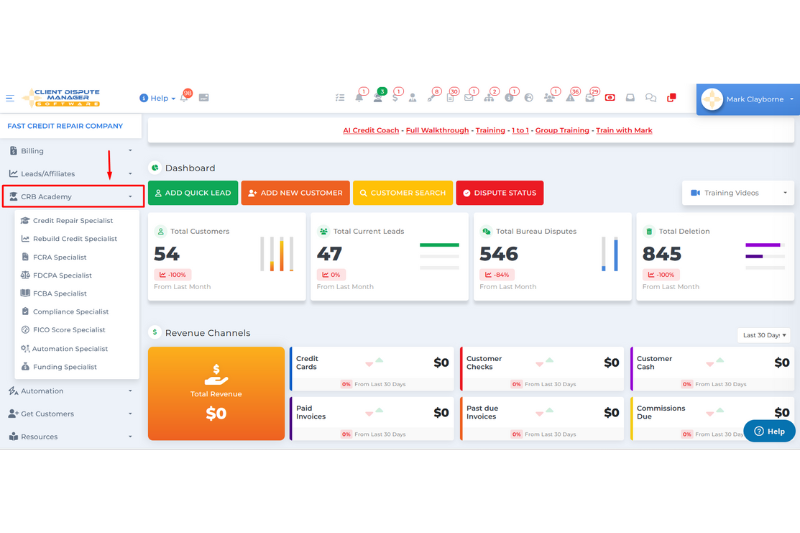Open Mark Clayborne account dropdown
This screenshot has width=800, height=533.
(748, 99)
